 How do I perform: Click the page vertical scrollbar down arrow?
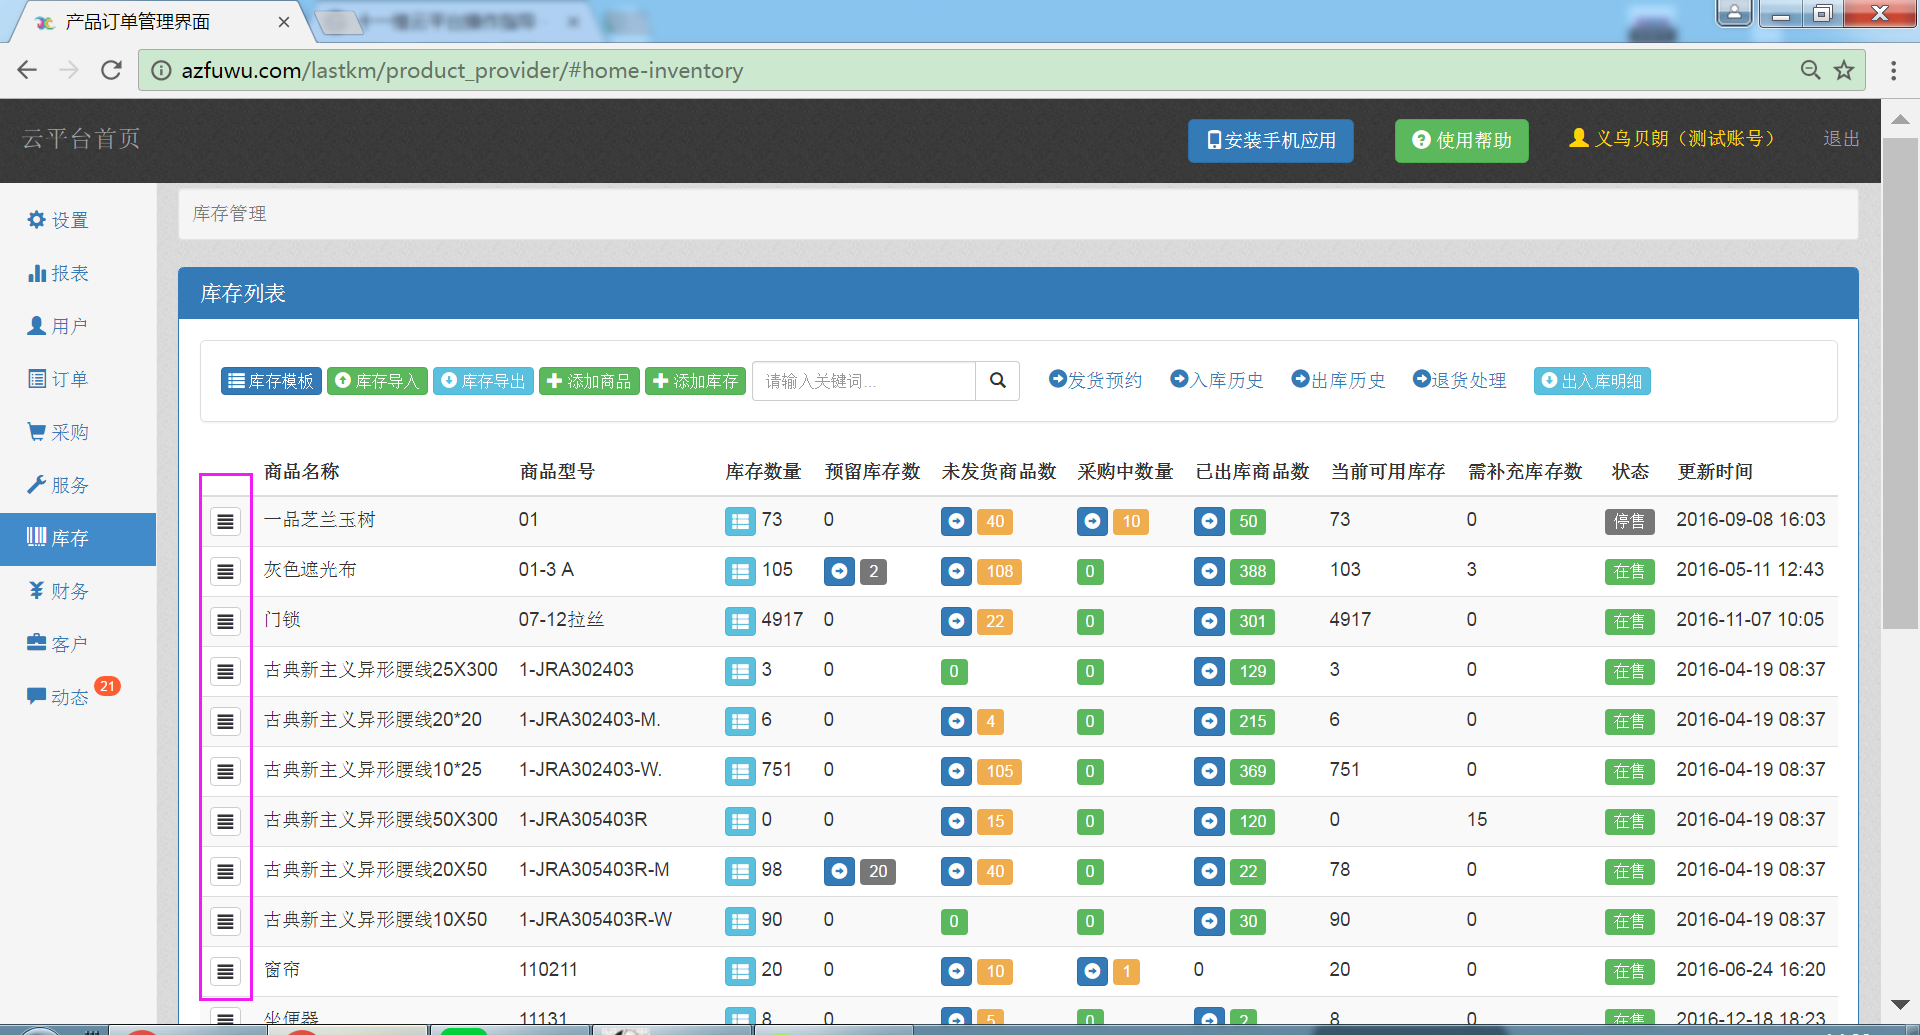coord(1900,1005)
